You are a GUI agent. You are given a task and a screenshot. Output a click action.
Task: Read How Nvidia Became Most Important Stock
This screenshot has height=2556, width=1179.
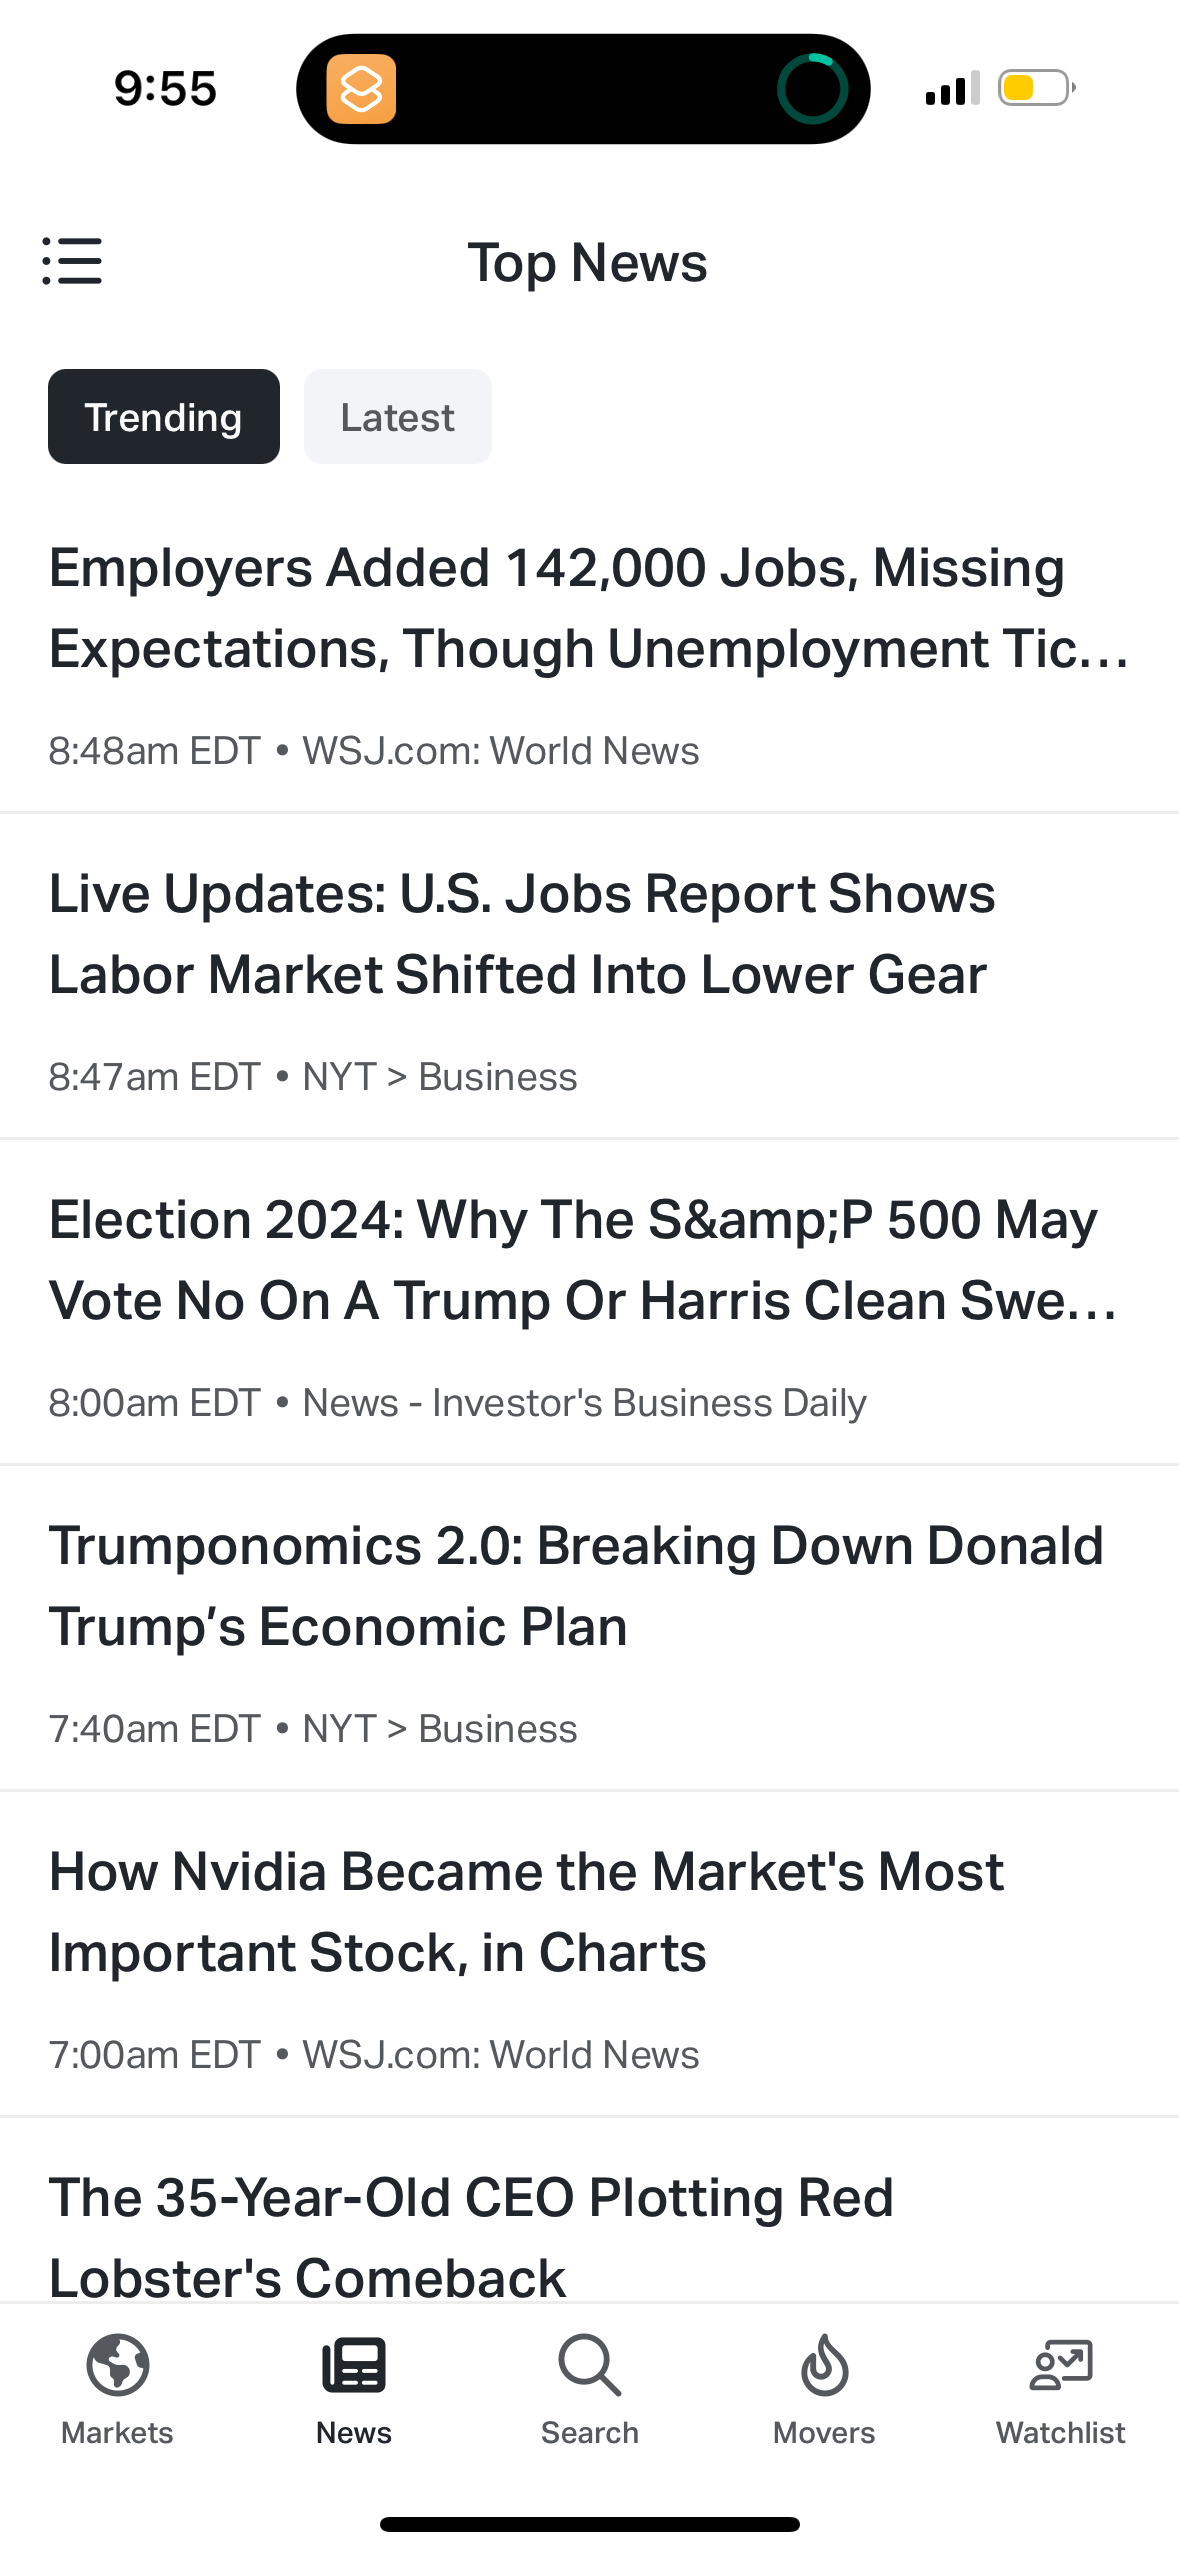tap(526, 1912)
